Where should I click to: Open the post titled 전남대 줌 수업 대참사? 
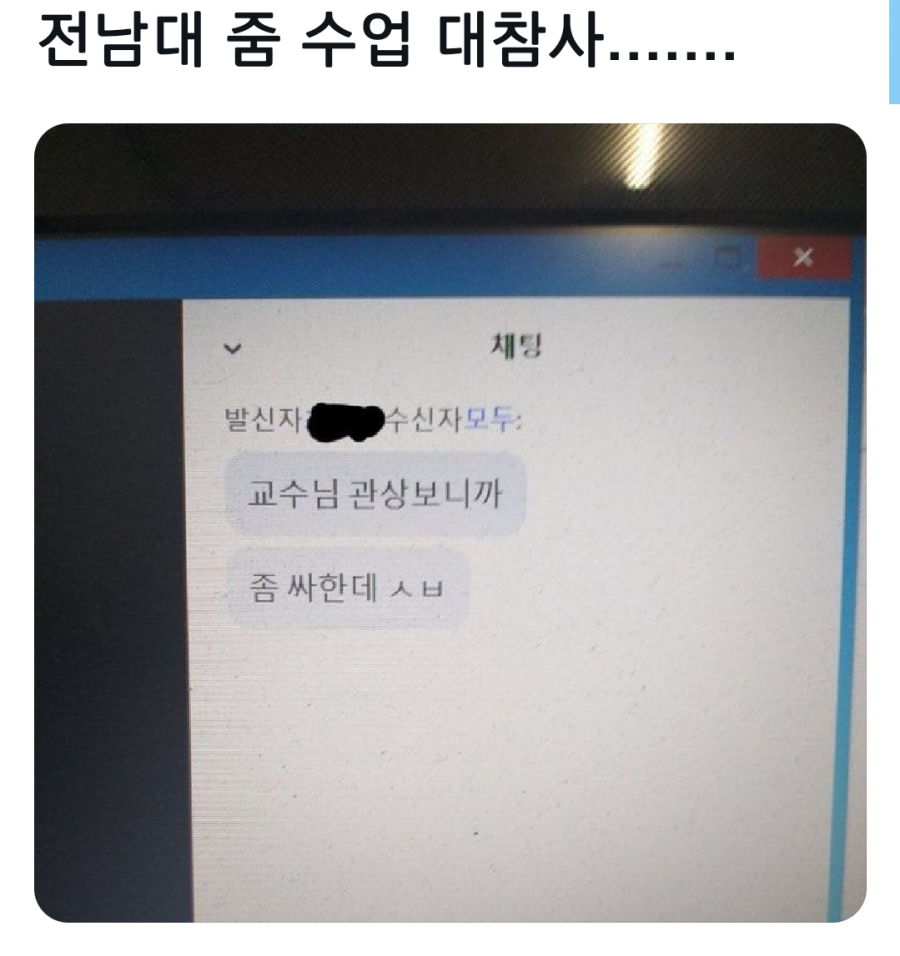387,41
